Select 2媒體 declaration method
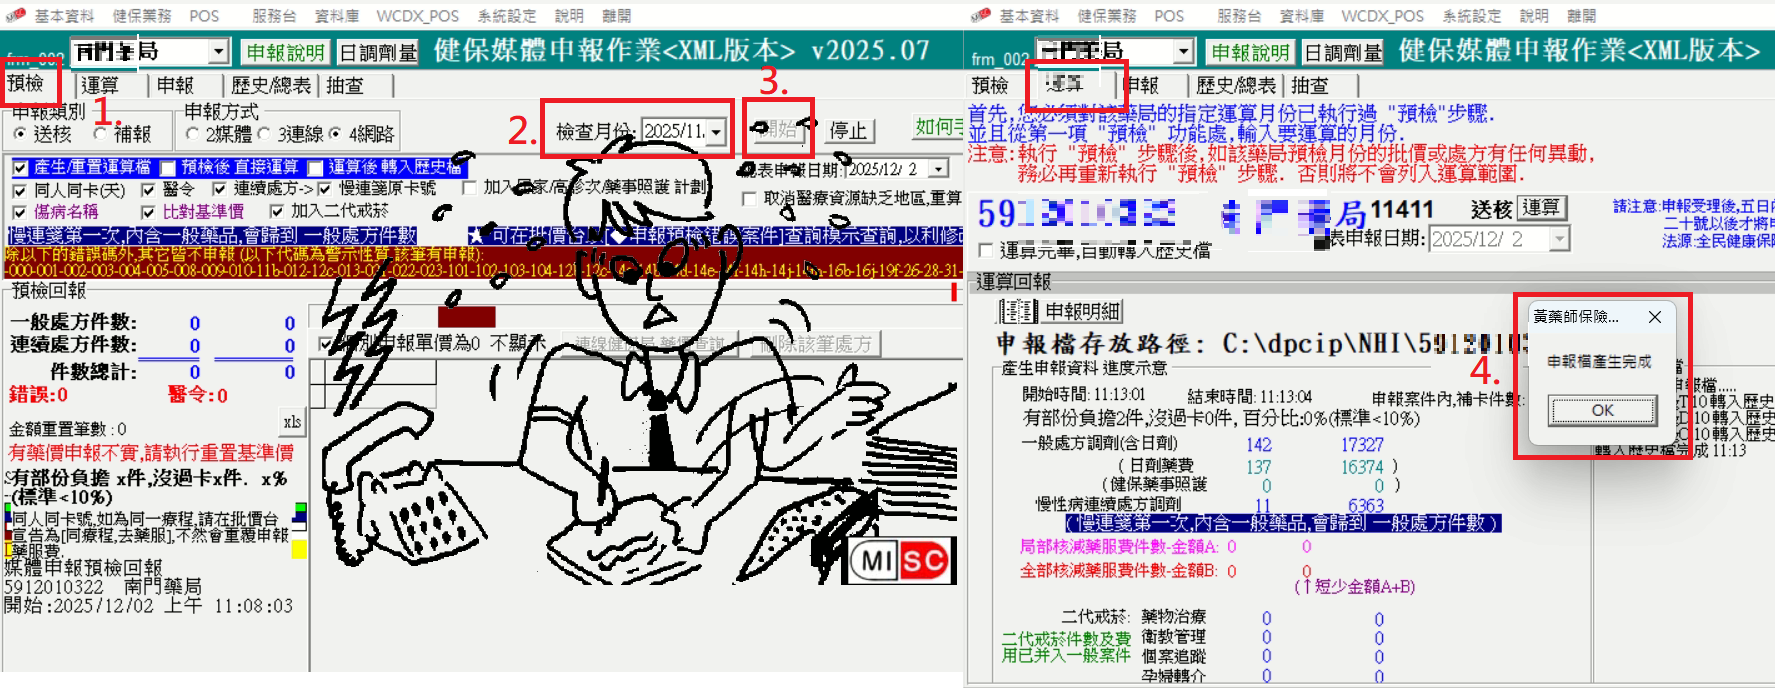The height and width of the screenshot is (690, 1775). click(192, 133)
